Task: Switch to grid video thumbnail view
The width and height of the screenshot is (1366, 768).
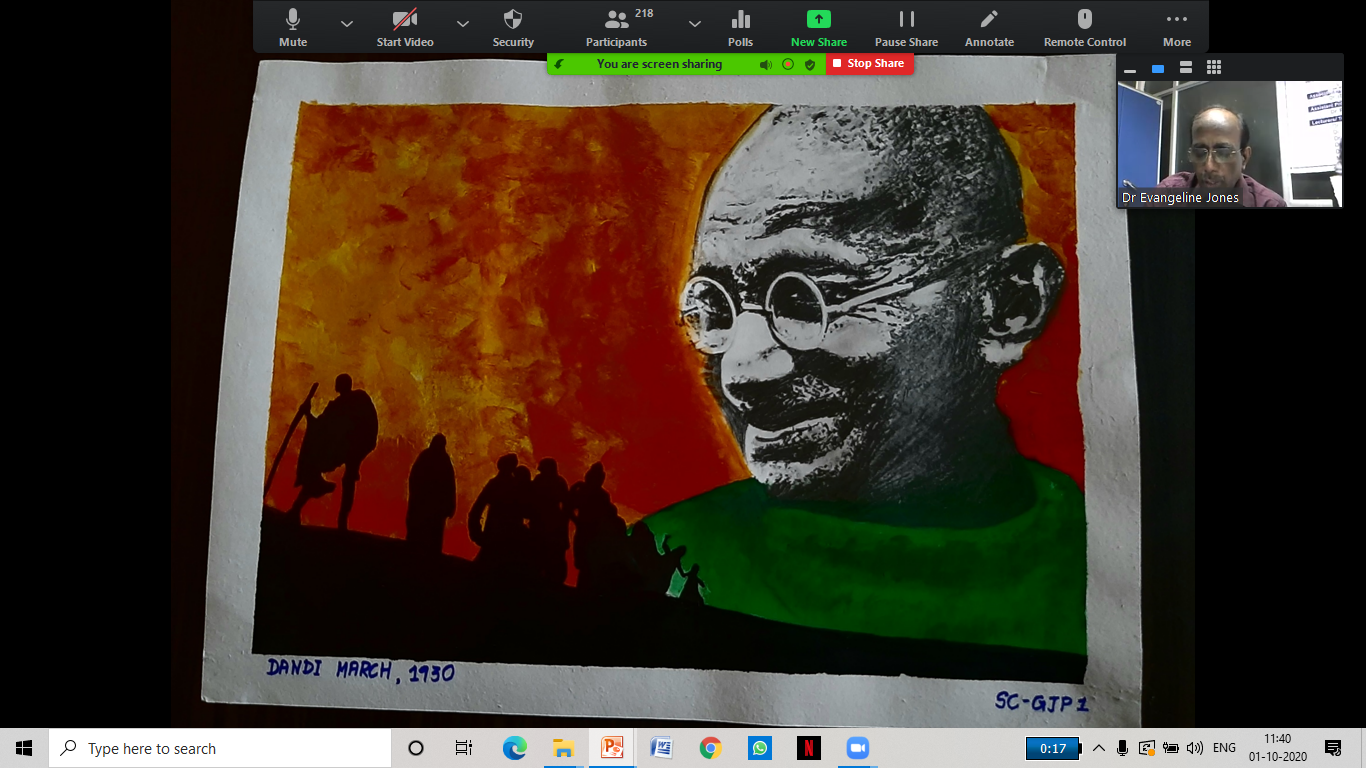Action: (x=1214, y=68)
